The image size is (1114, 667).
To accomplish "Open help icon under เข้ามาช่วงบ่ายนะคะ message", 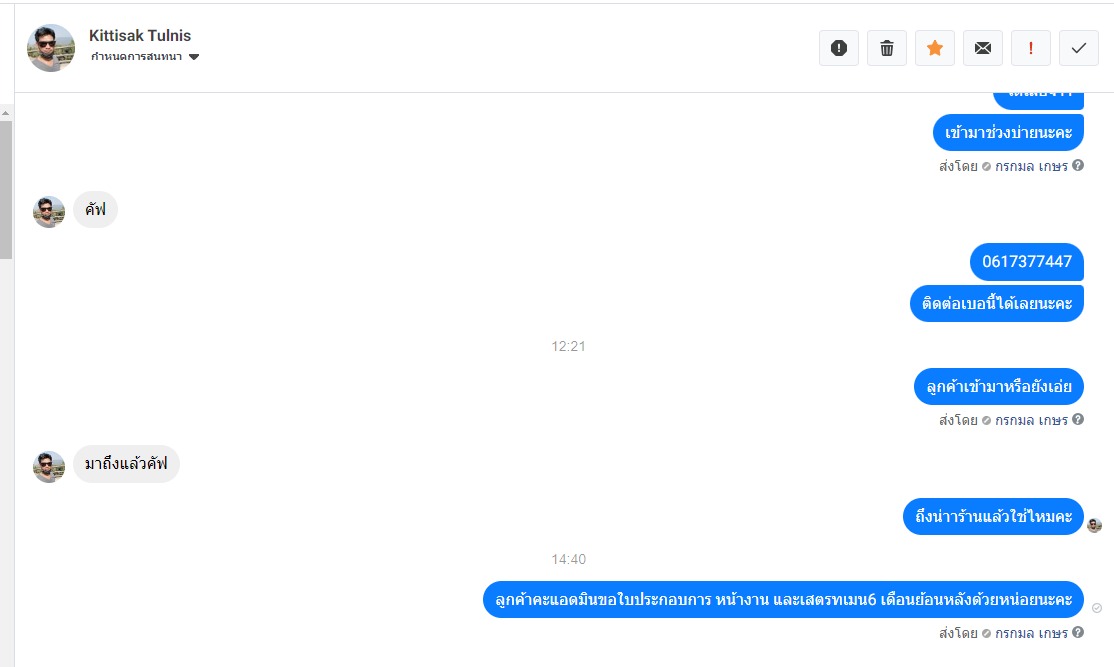I will point(1078,166).
